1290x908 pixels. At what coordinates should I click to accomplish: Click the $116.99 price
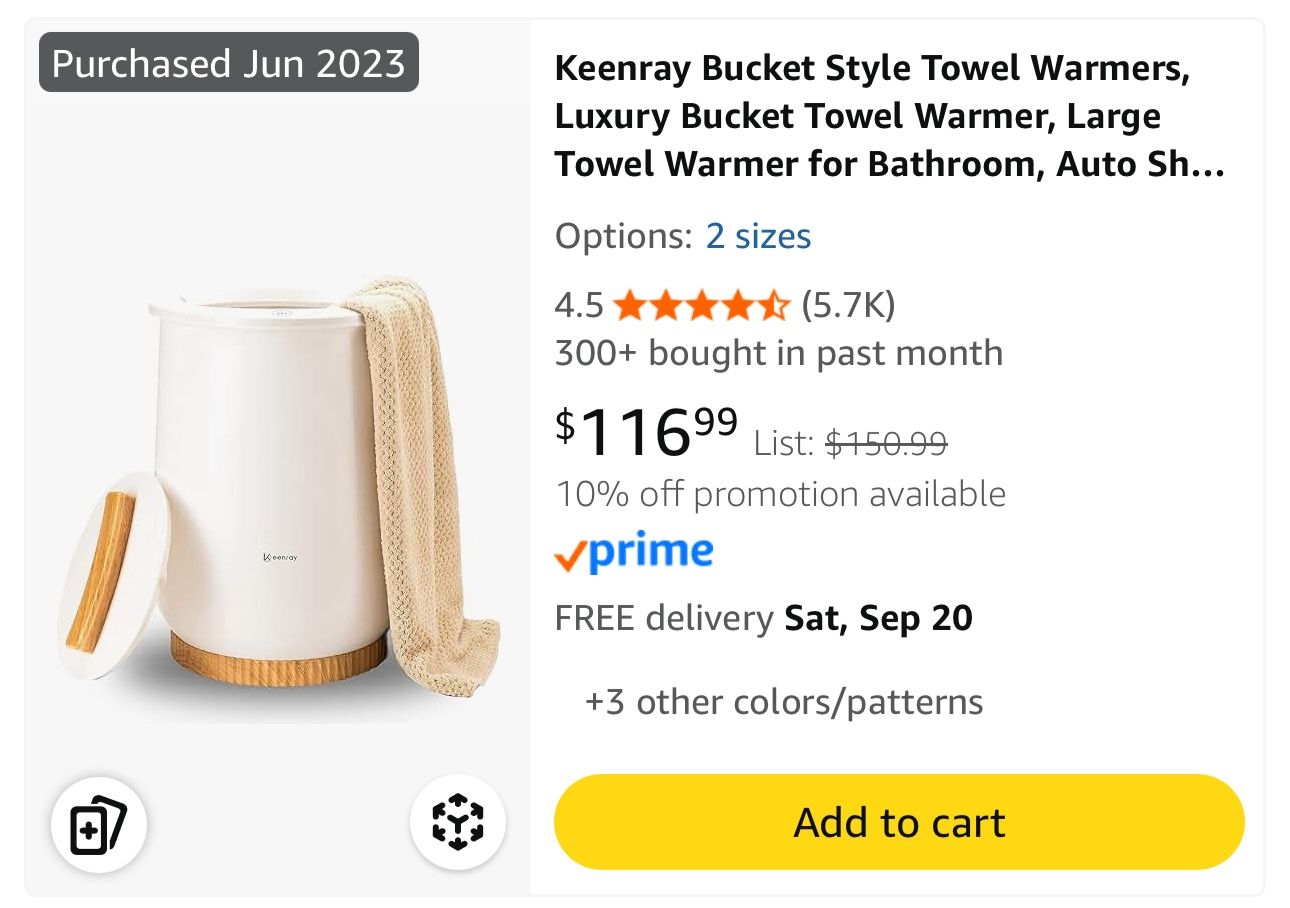point(647,430)
